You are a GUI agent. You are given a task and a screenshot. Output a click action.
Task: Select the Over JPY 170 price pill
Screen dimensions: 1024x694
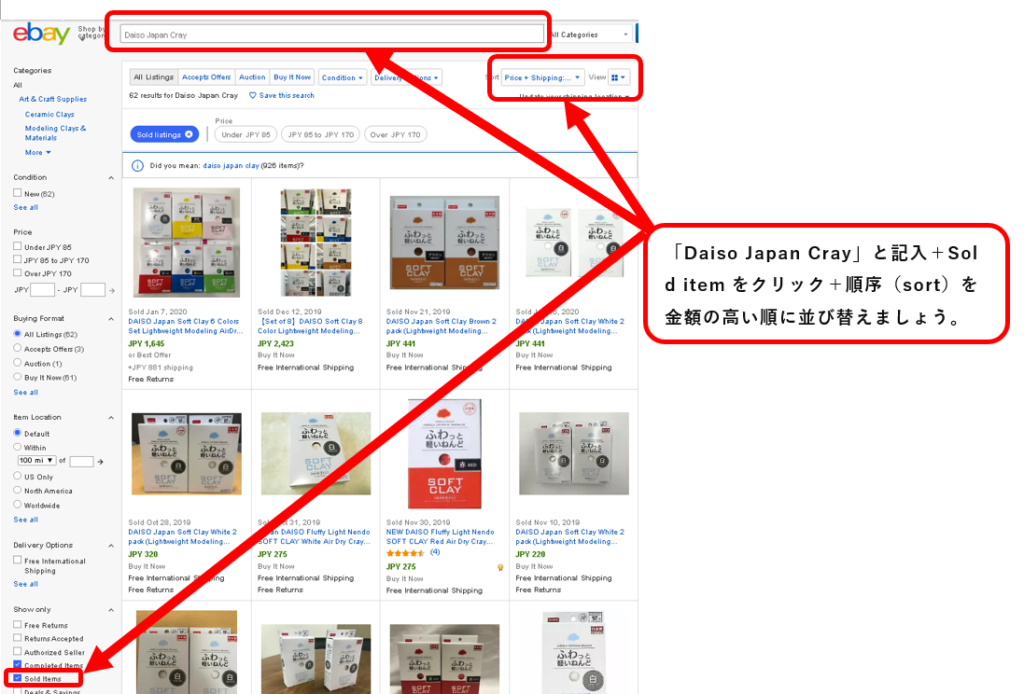[x=395, y=134]
